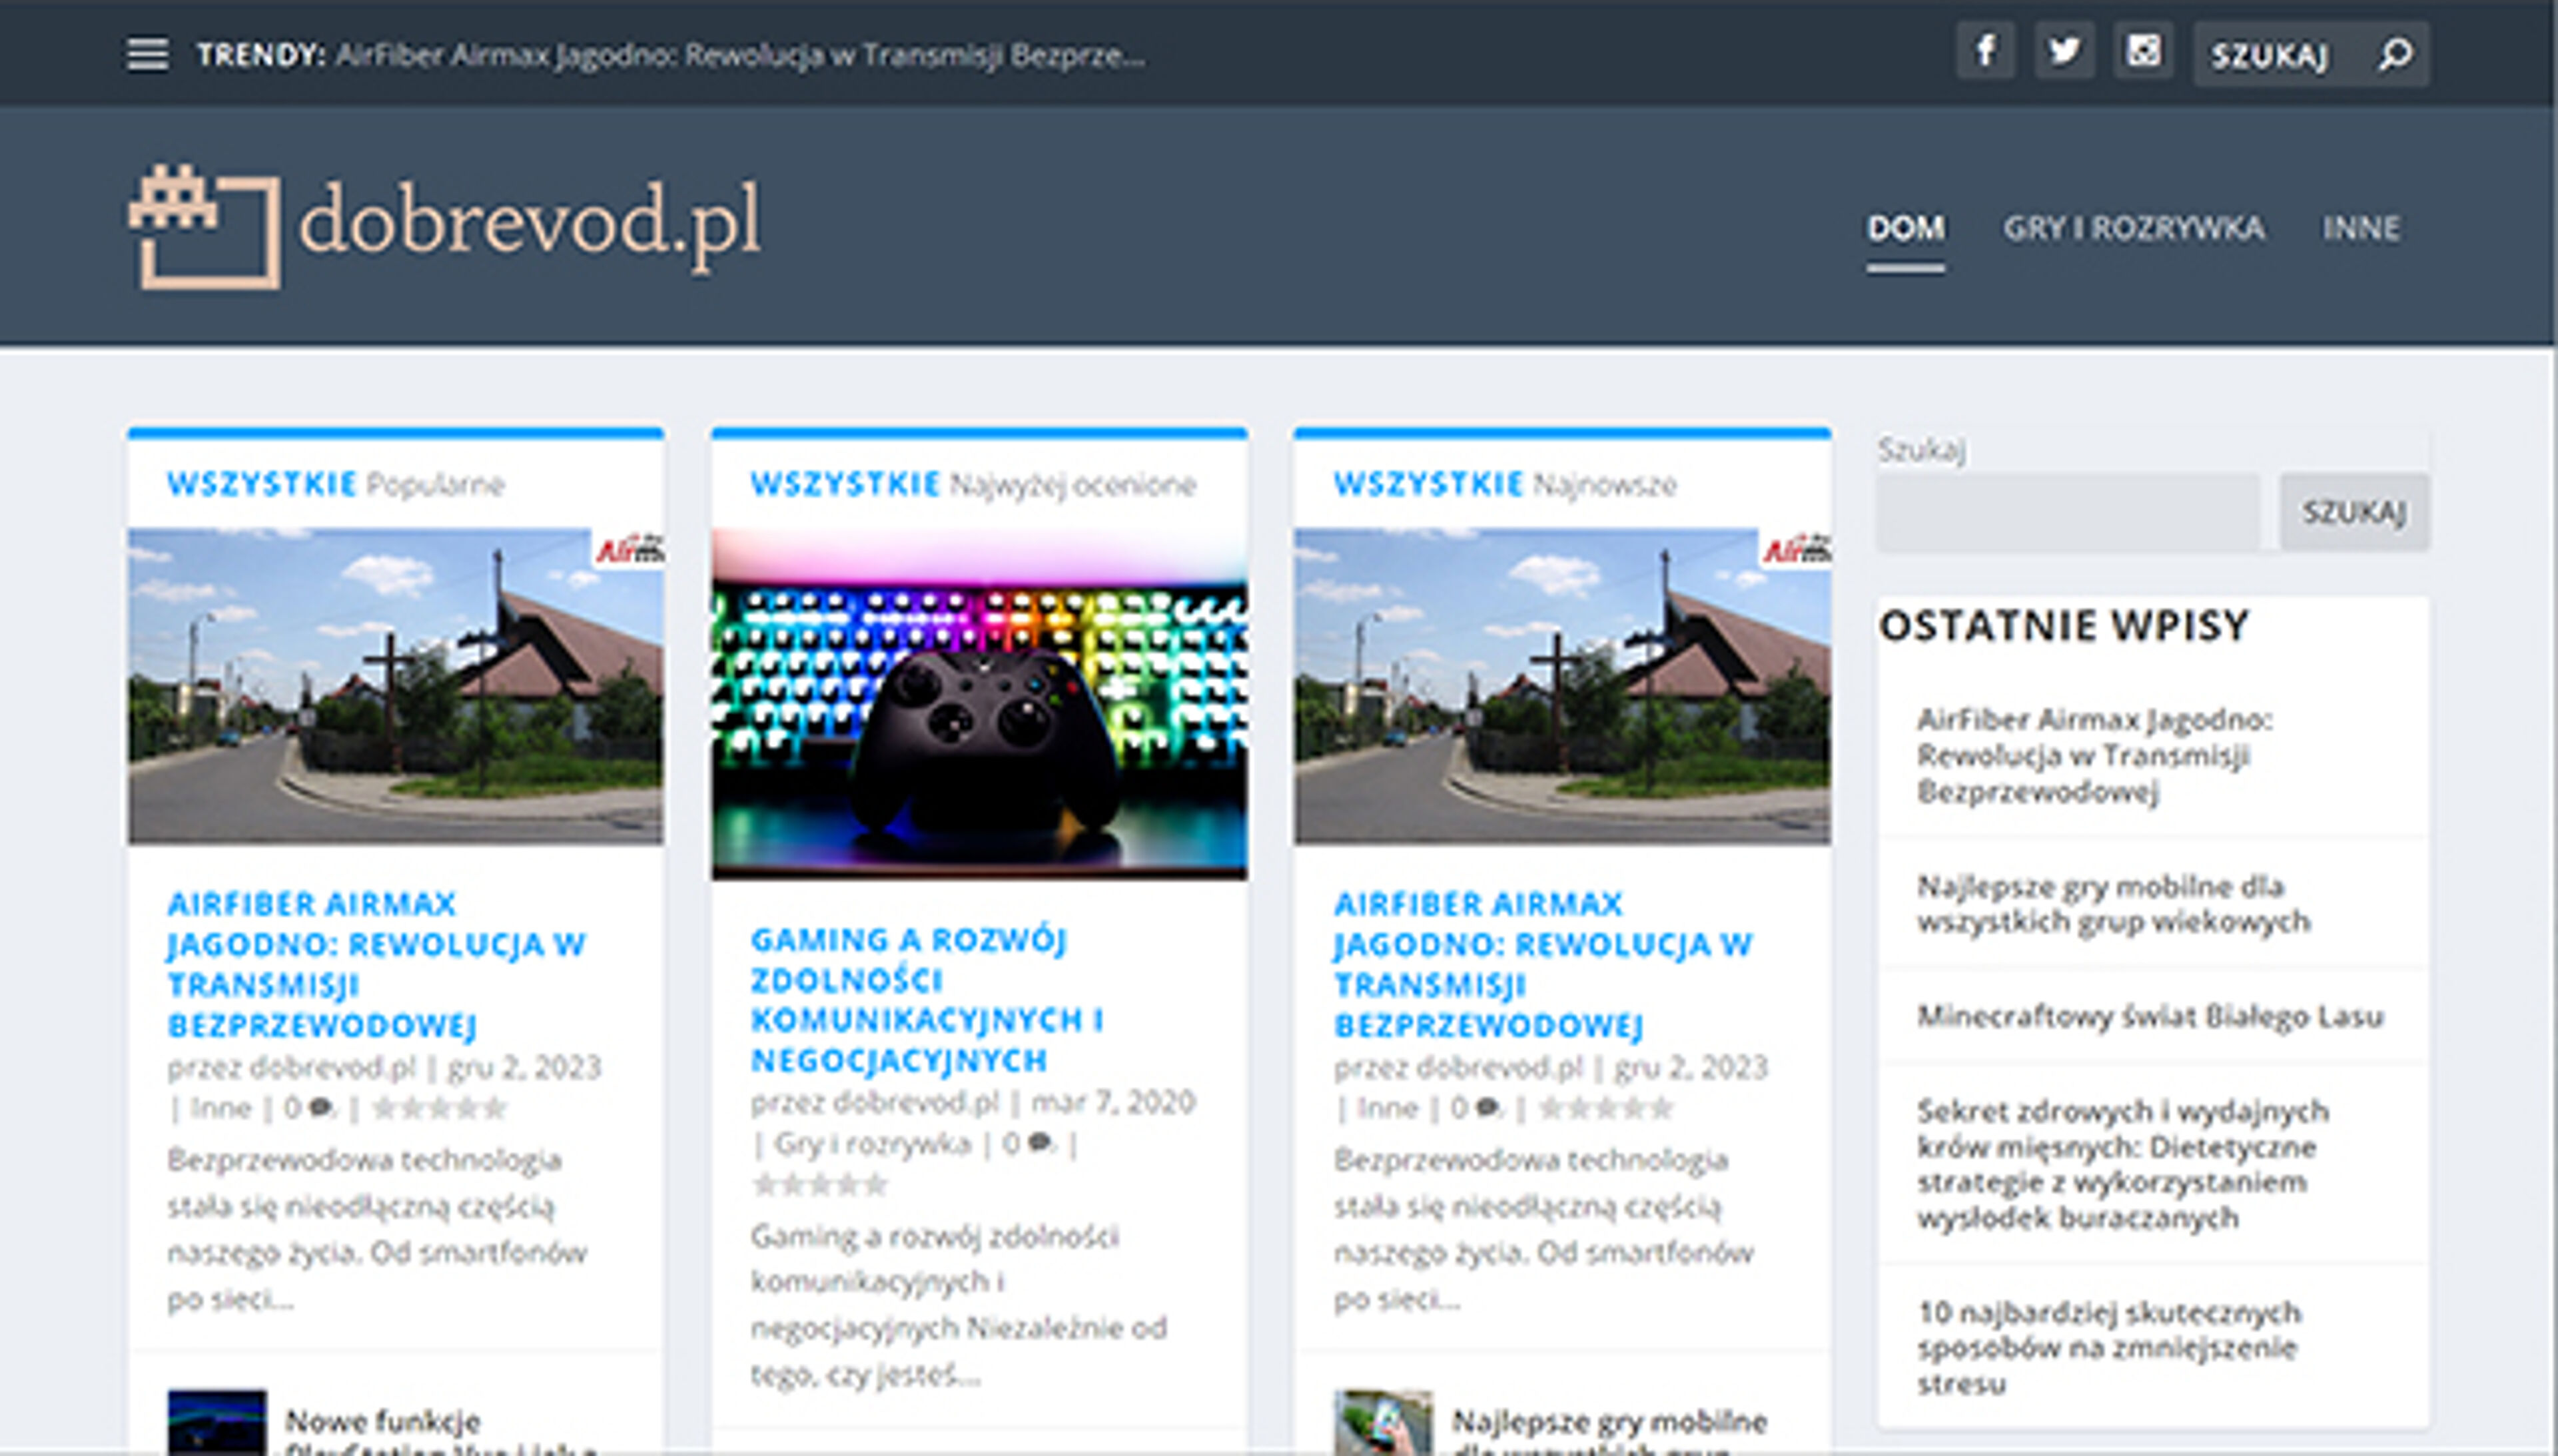
Task: Click comment bubble on Gaming article
Action: (x=1040, y=1143)
